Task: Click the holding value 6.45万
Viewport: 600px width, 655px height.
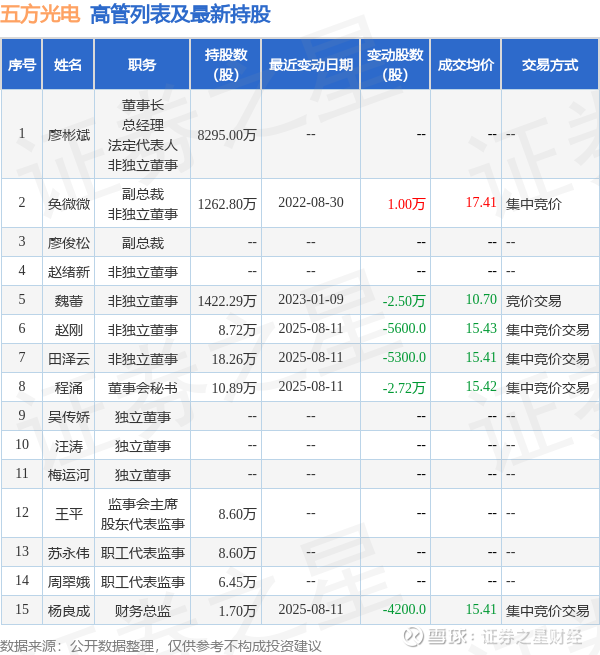Action: point(237,582)
